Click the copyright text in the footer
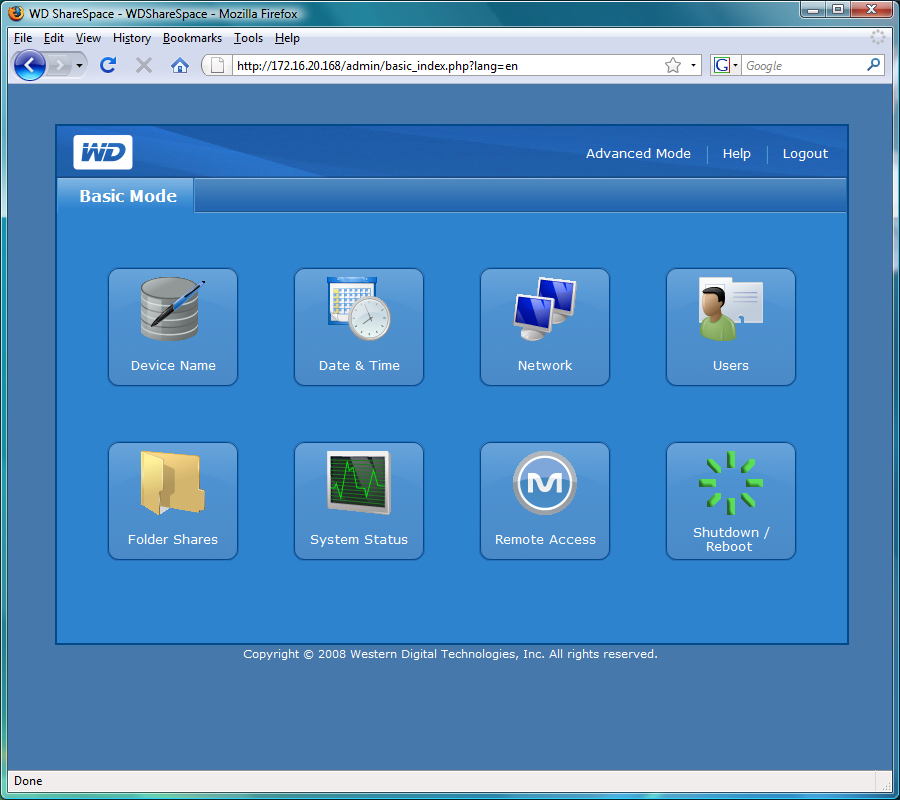 click(x=450, y=654)
